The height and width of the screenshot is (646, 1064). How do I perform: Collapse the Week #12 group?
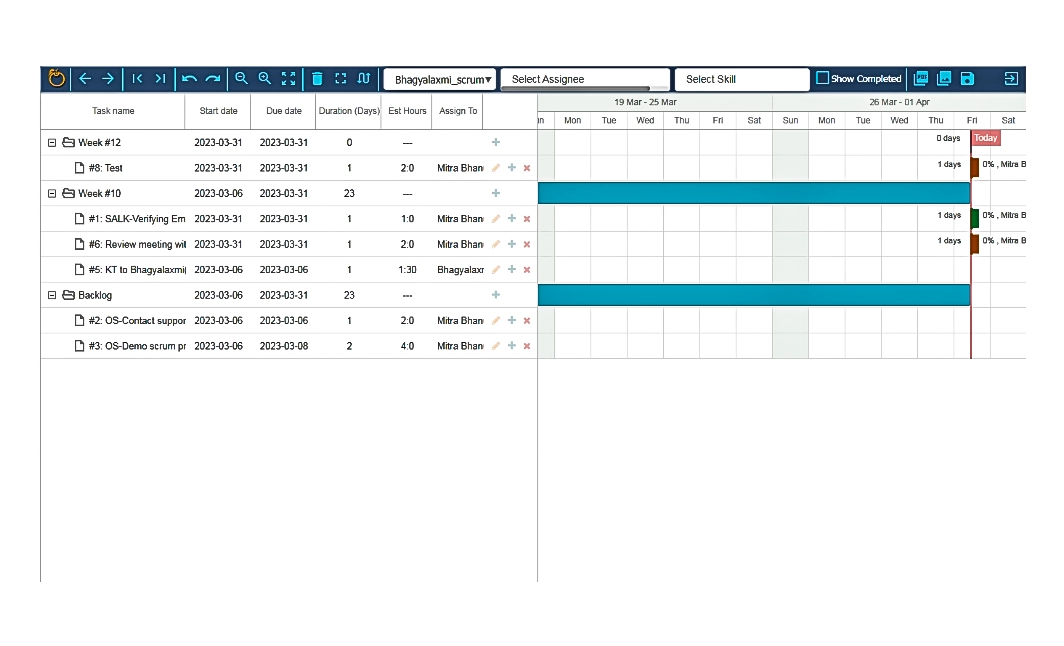(51, 142)
